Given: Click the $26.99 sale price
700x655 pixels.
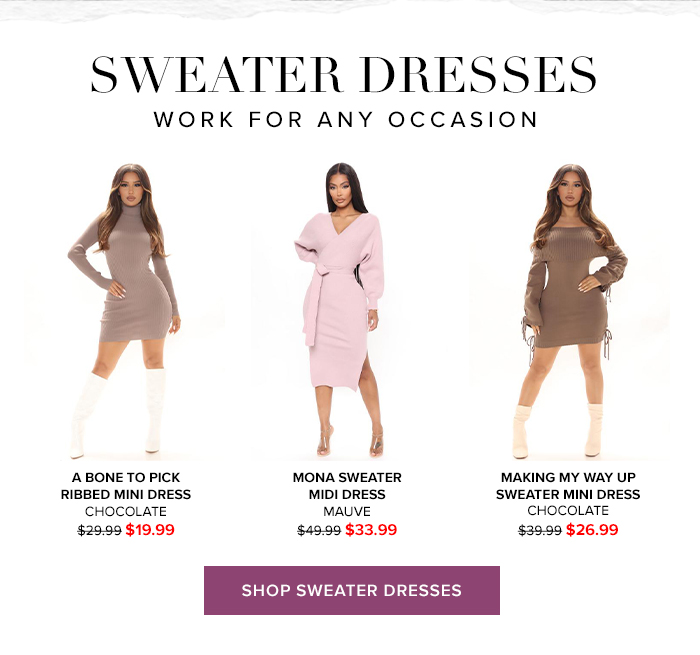Looking at the screenshot, I should pos(592,530).
